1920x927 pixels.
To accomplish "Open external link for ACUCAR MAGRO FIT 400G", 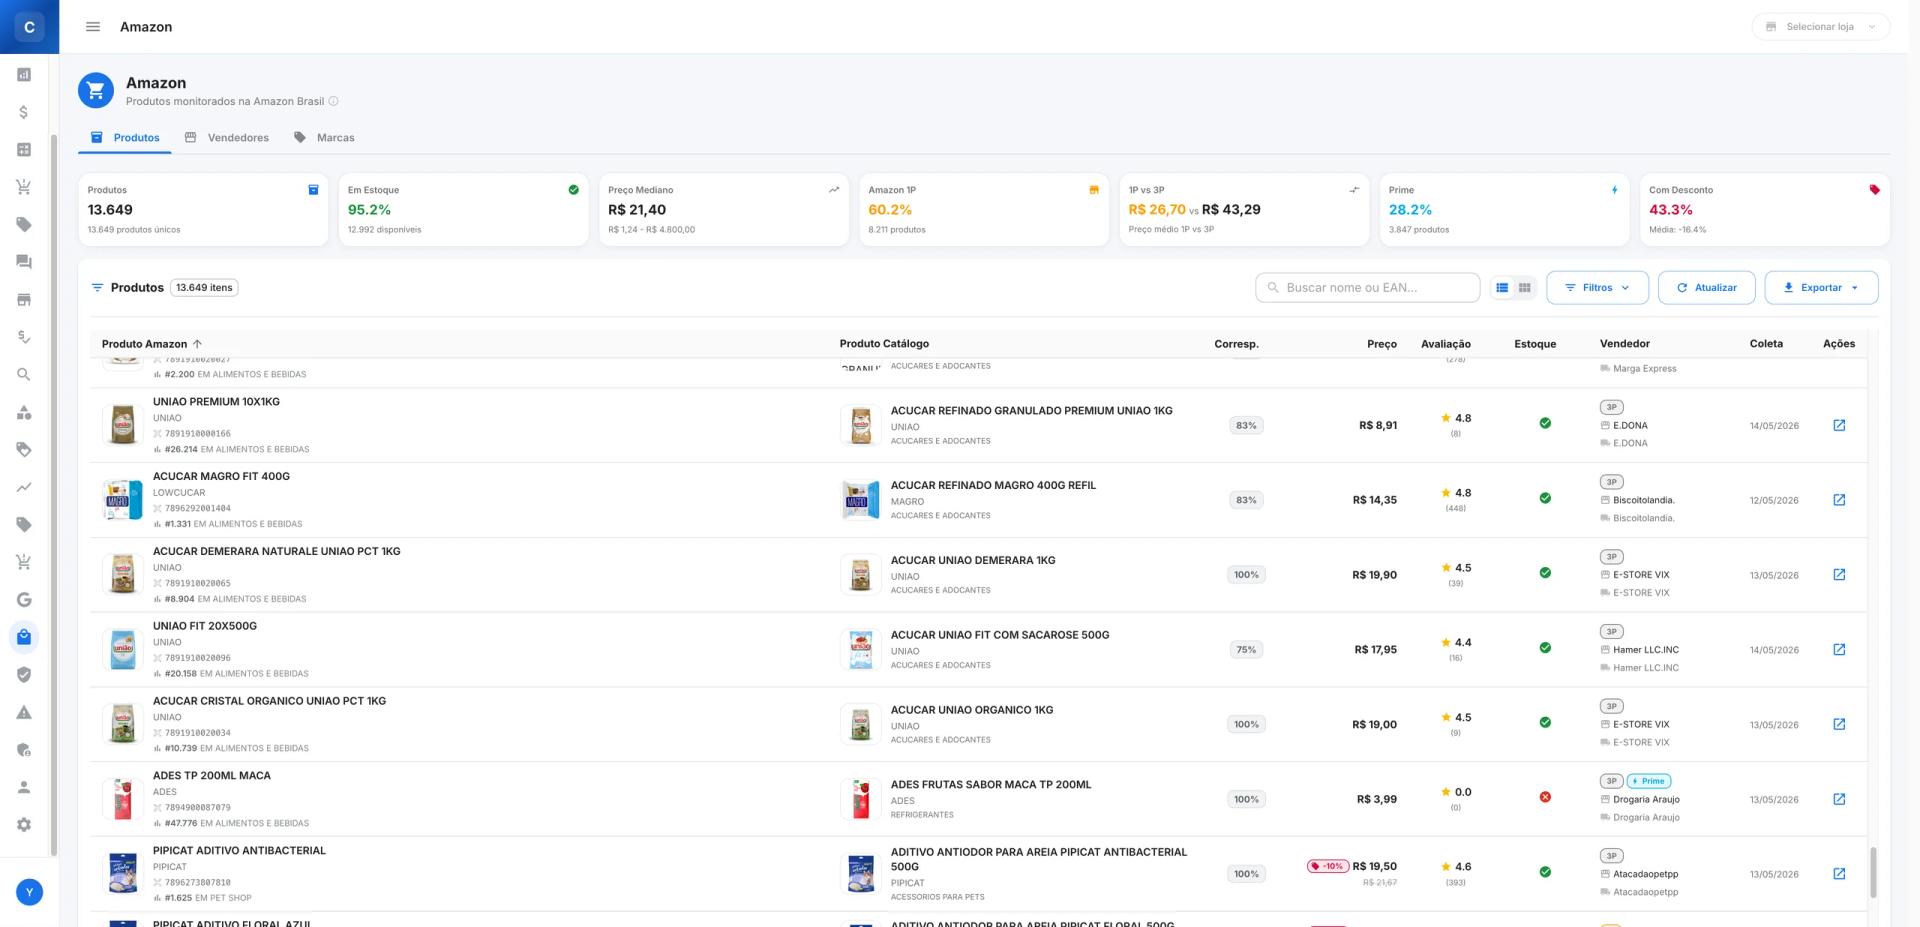I will click(1839, 500).
